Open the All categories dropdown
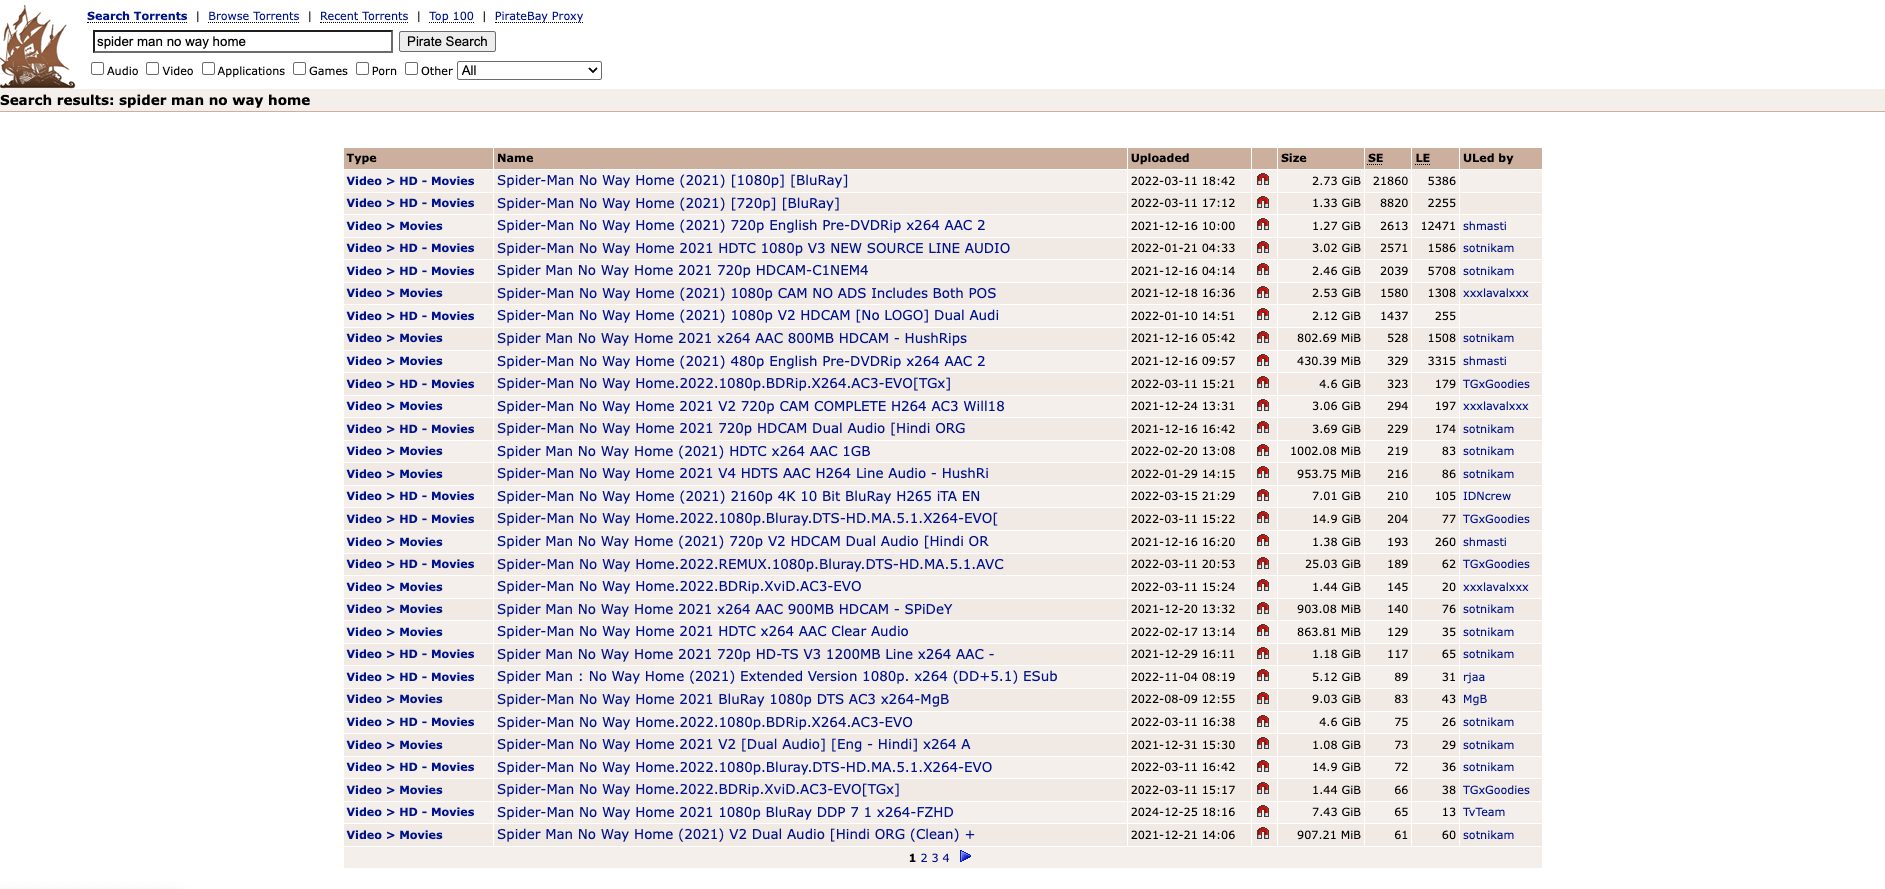Screen dimensions: 1885x889 tap(529, 71)
